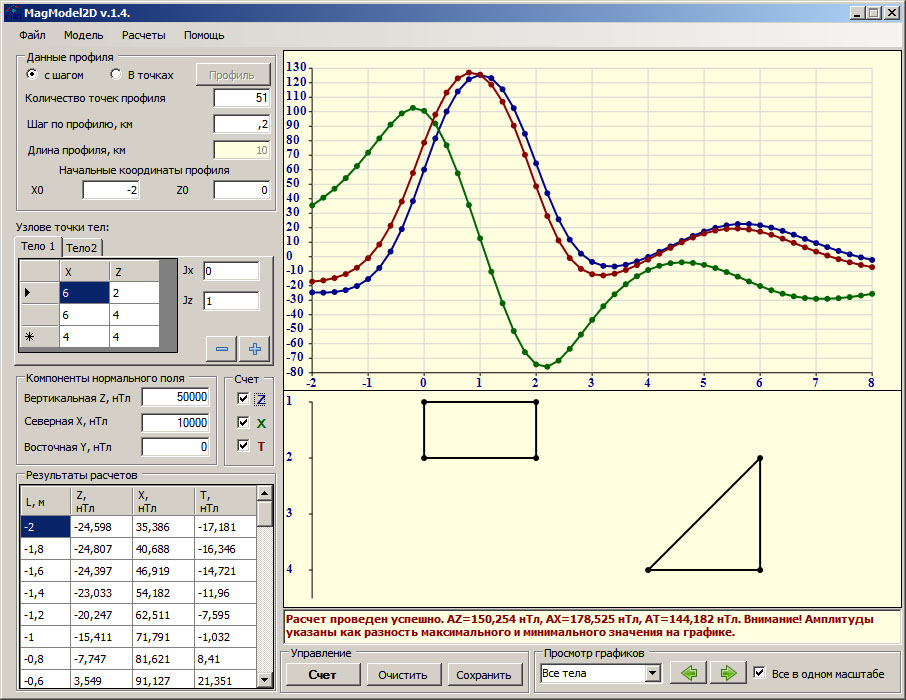Image resolution: width=906 pixels, height=700 pixels.
Task: Open the 'Все тела' graph view dropdown
Action: [653, 673]
